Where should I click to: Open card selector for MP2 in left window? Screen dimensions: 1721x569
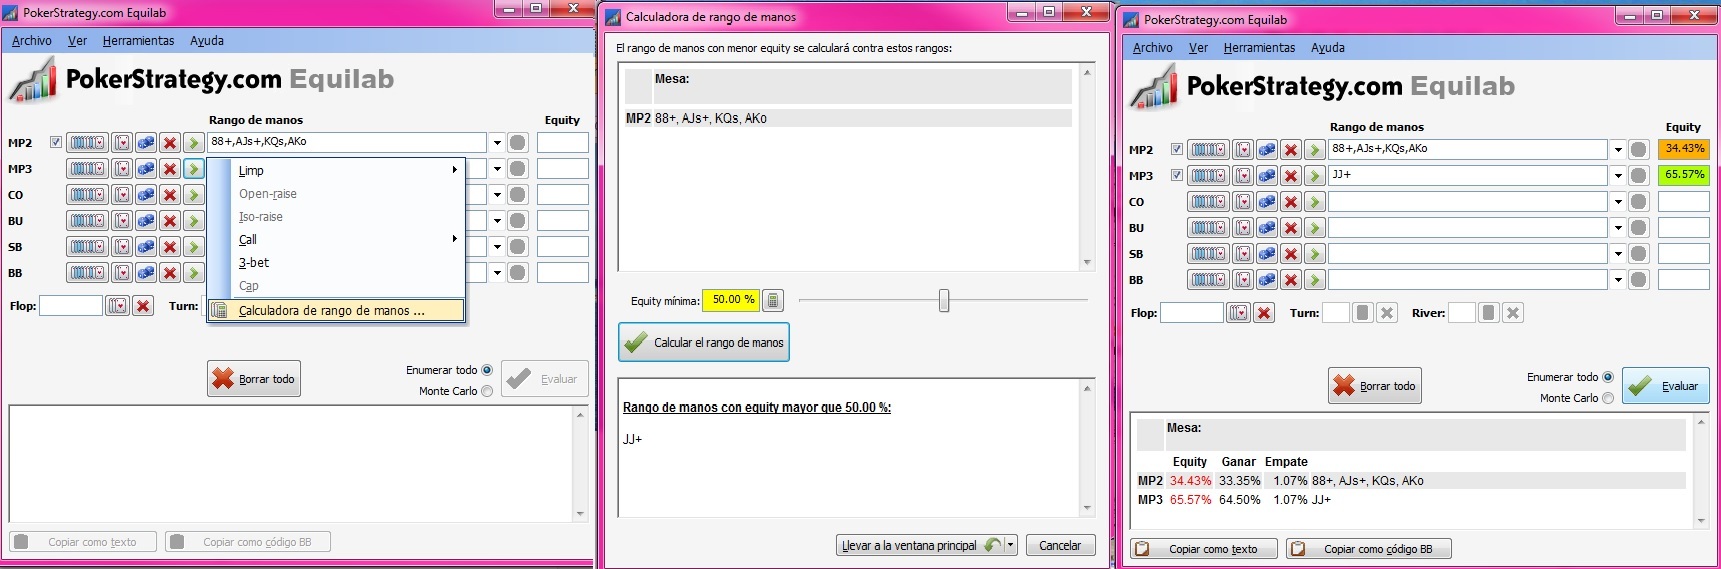pos(122,143)
